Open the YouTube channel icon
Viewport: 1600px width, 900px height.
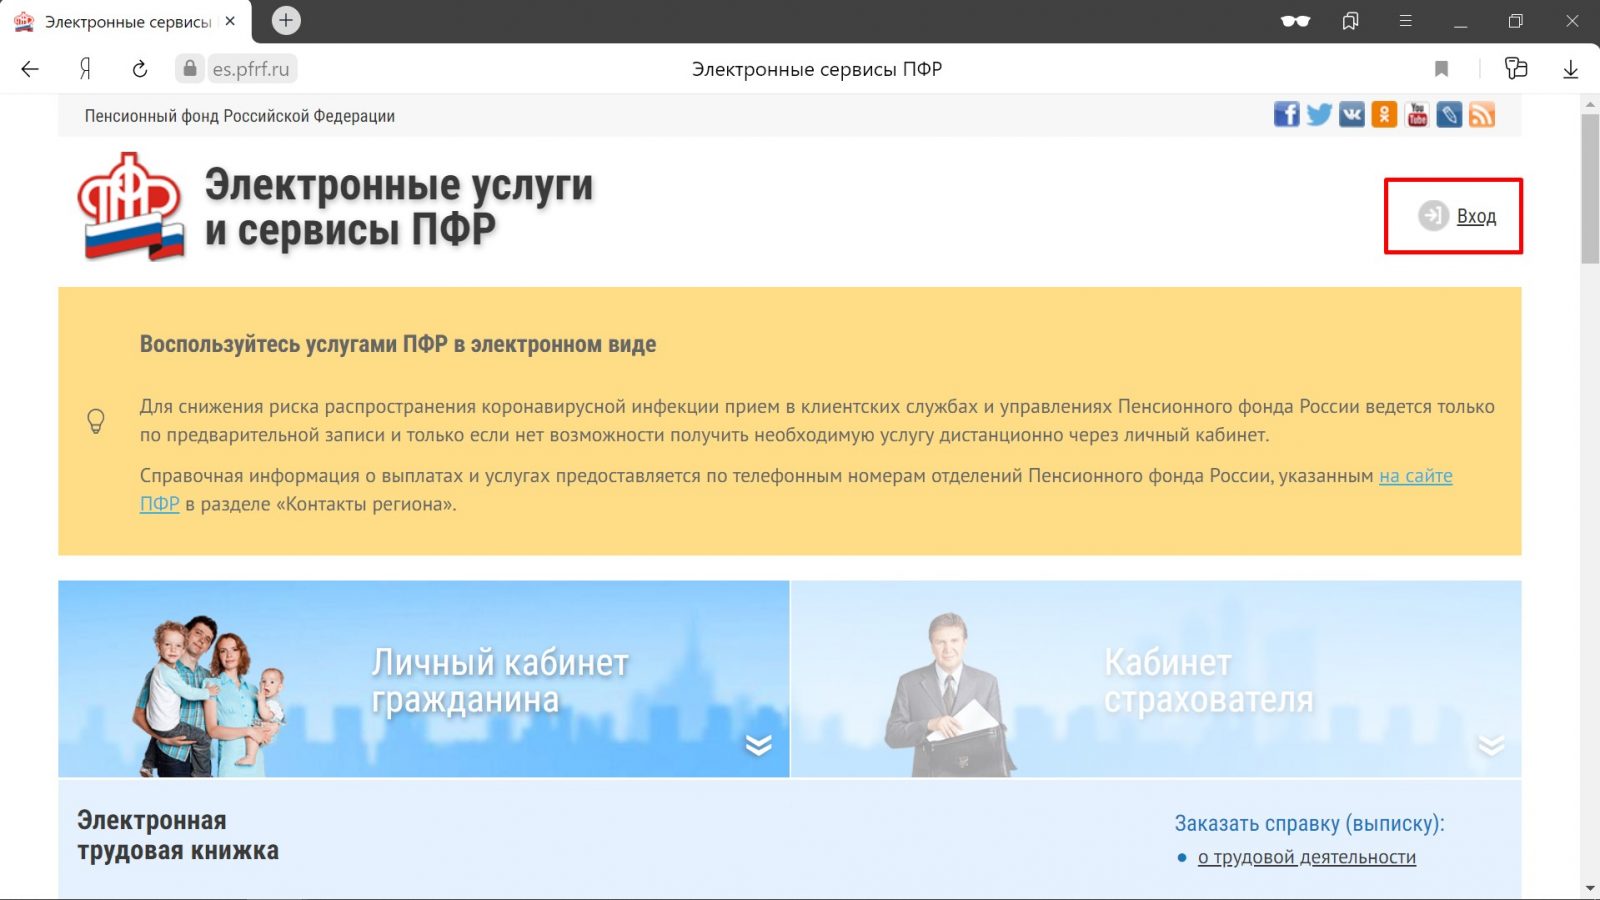click(x=1417, y=115)
